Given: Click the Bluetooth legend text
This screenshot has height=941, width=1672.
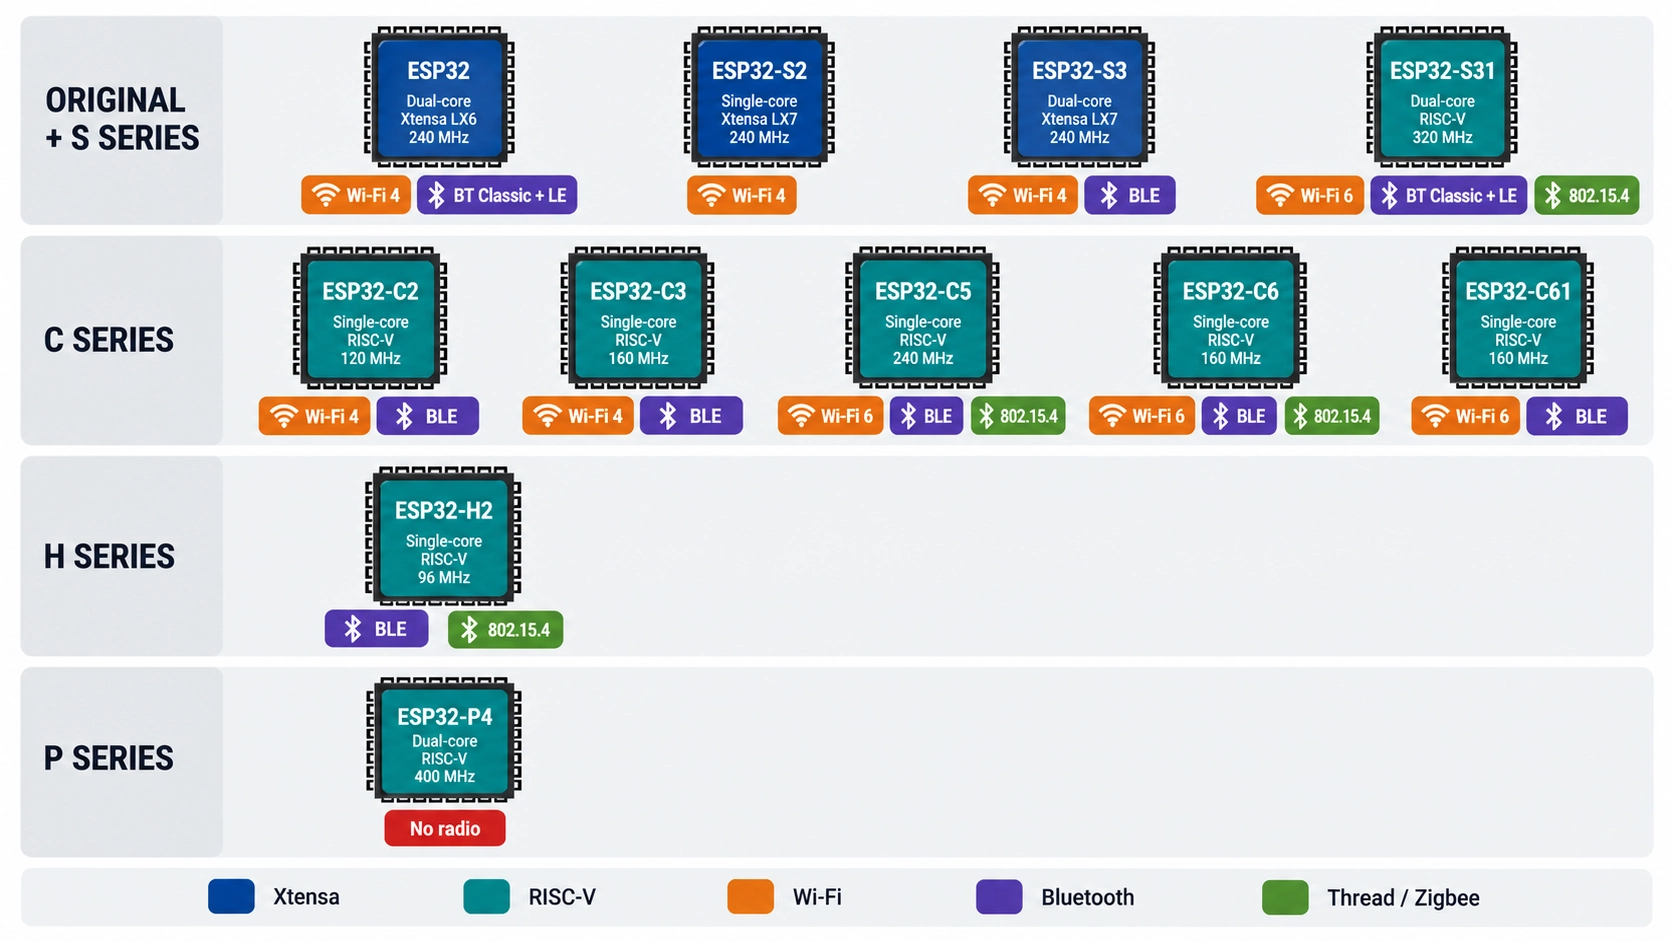Looking at the screenshot, I should (1088, 897).
